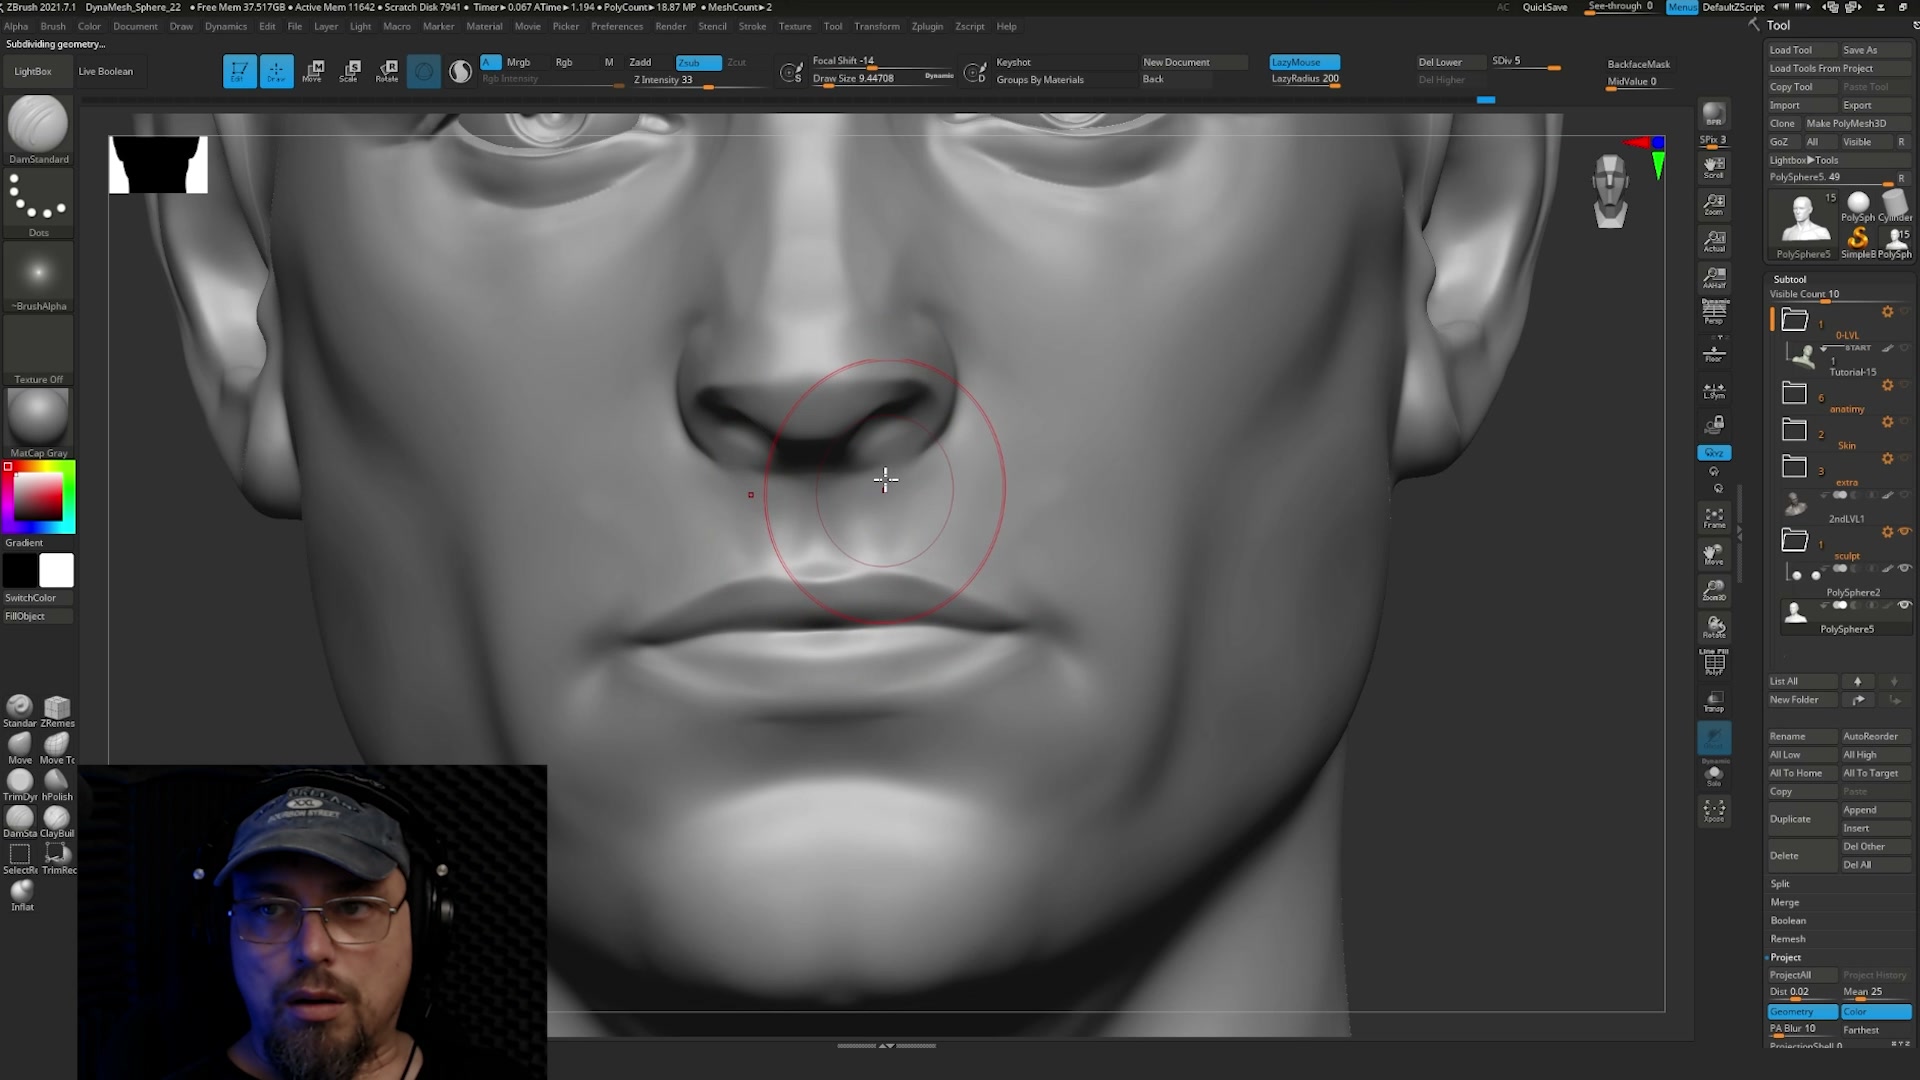1920x1080 pixels.
Task: Expand the anatimy subtool folder
Action: point(1794,393)
